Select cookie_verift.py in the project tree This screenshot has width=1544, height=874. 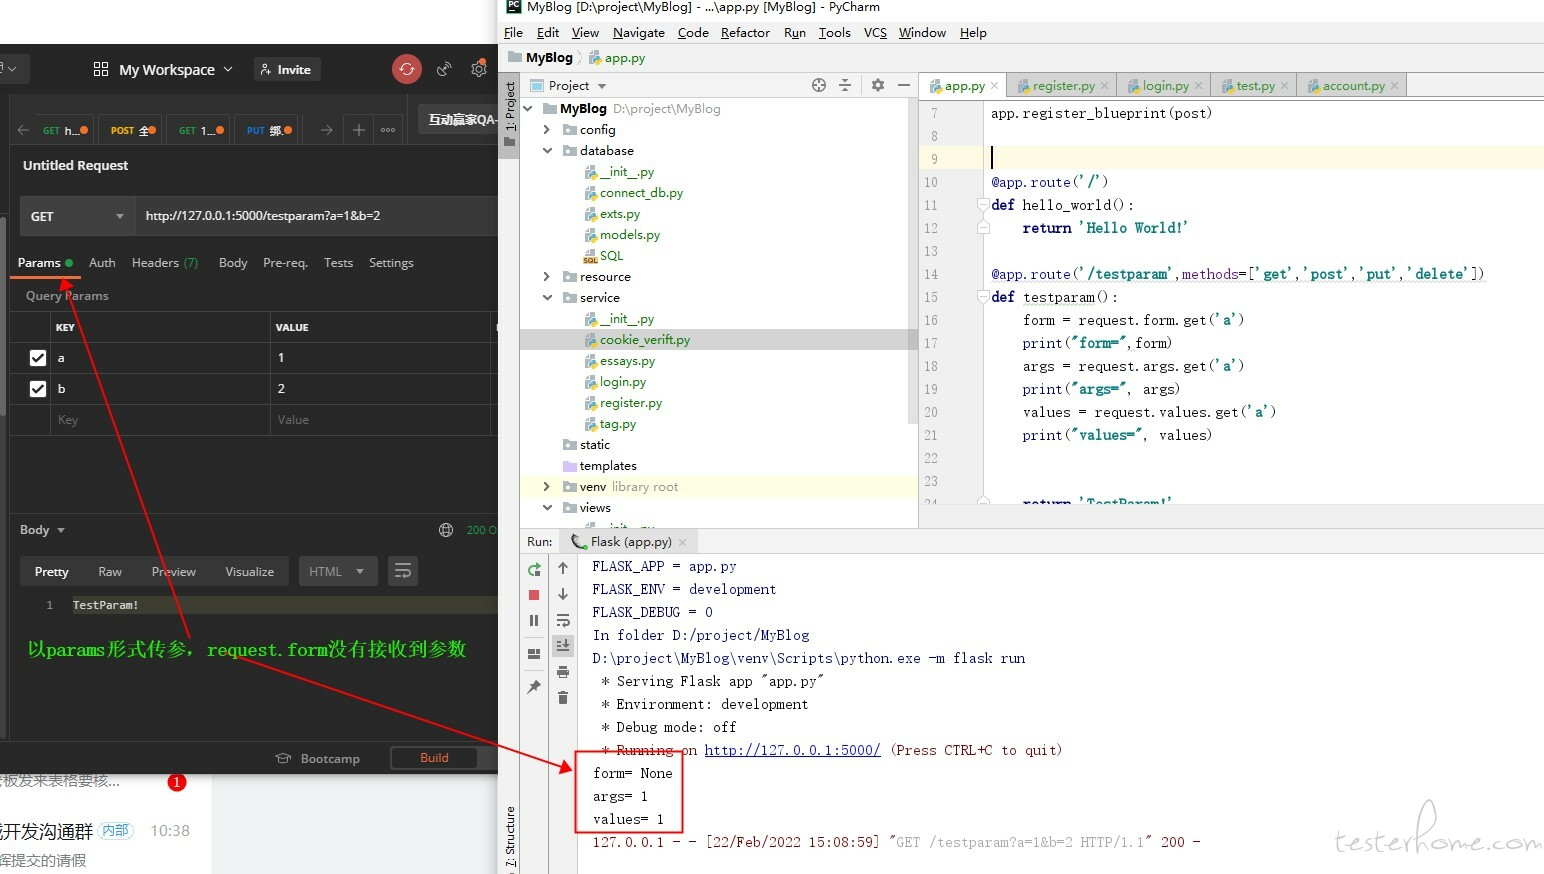coord(645,340)
